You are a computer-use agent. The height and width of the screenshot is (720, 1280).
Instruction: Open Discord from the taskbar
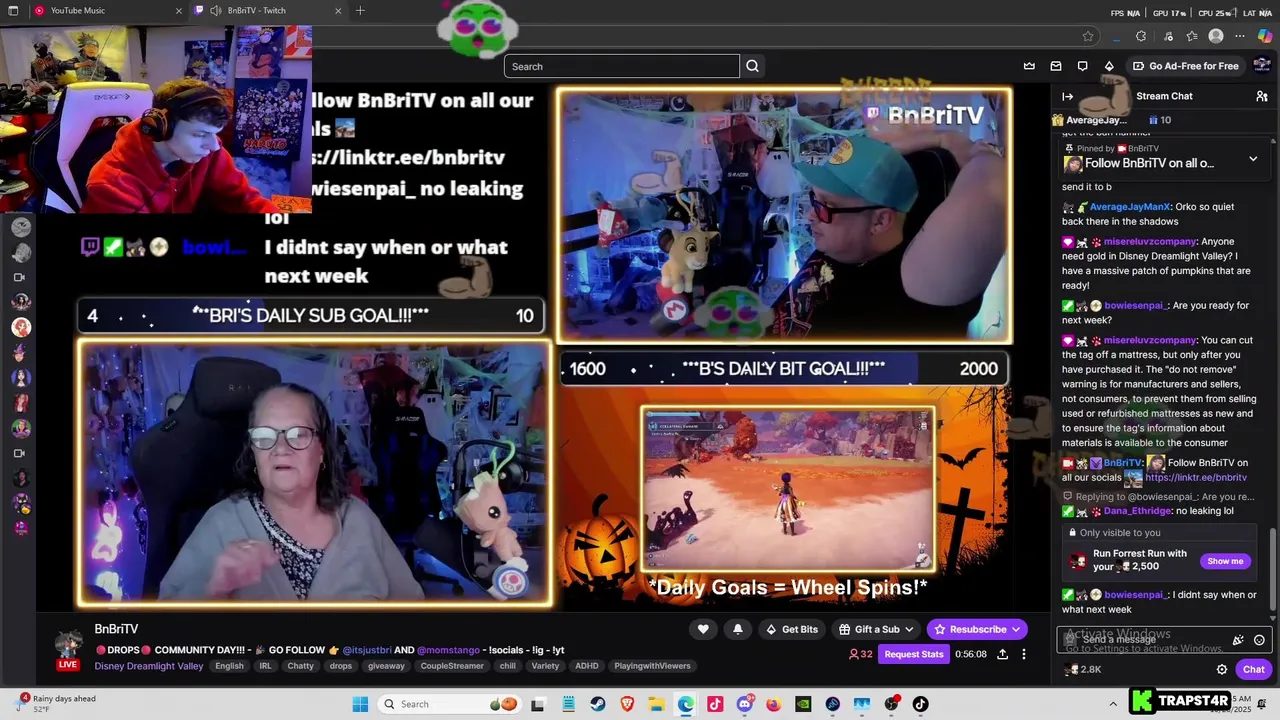[x=744, y=704]
